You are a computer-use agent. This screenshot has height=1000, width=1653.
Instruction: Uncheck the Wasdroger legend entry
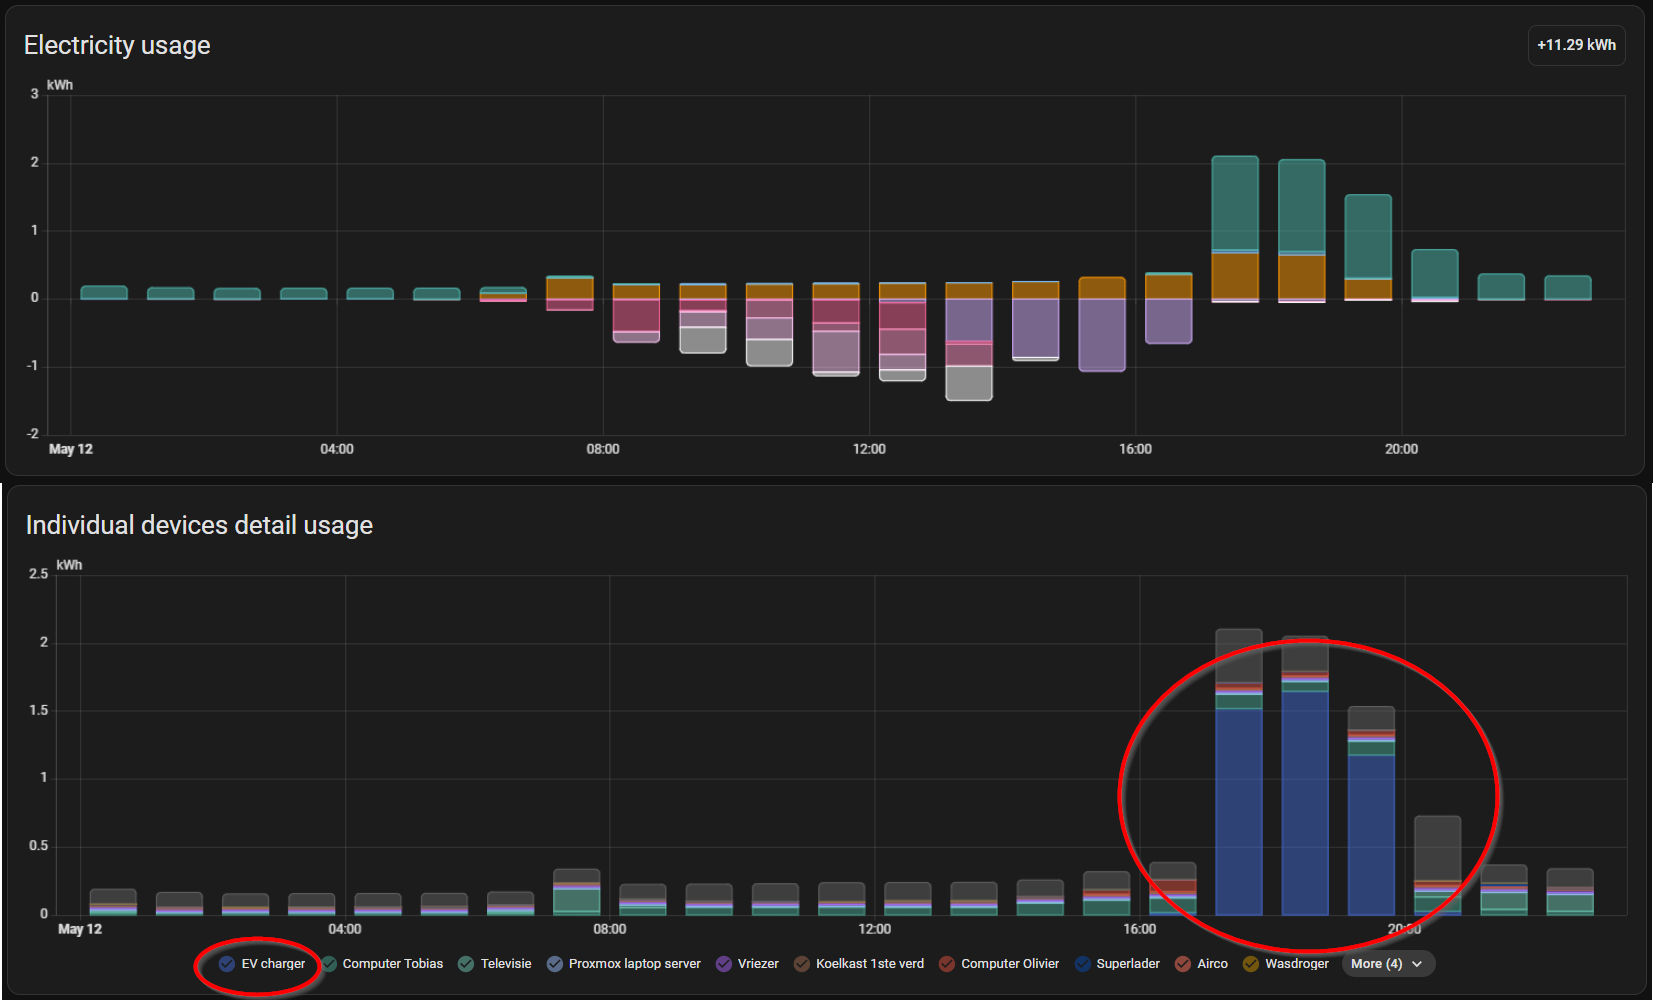point(1250,964)
